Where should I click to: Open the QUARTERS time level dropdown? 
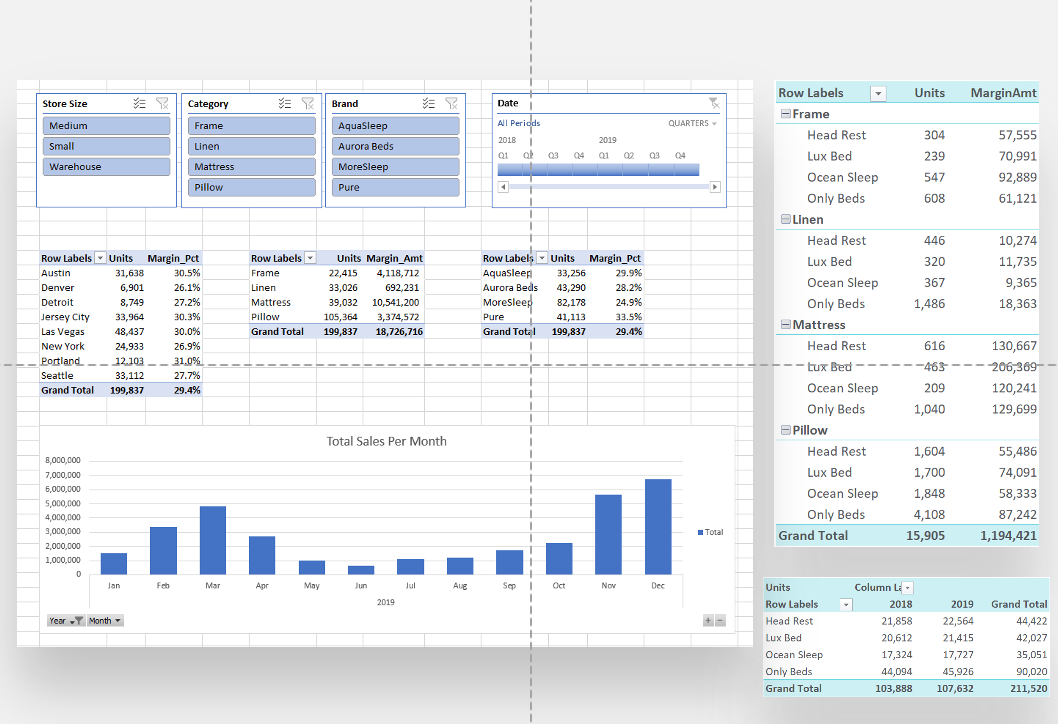[x=692, y=123]
